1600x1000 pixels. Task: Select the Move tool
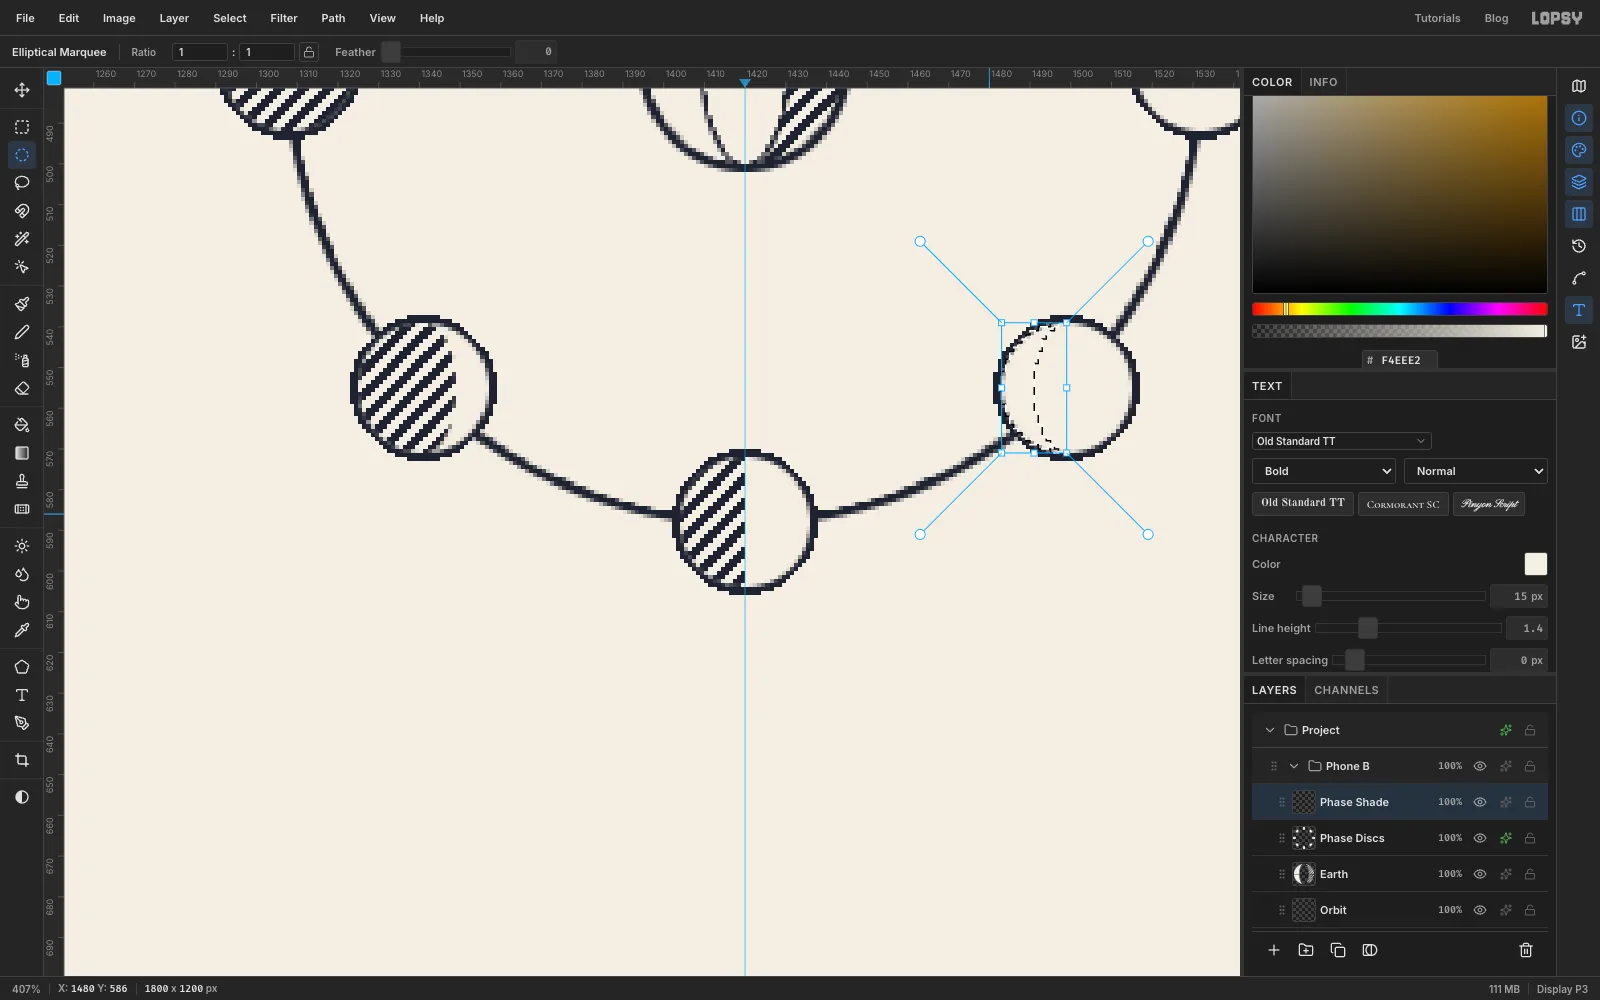(x=22, y=90)
